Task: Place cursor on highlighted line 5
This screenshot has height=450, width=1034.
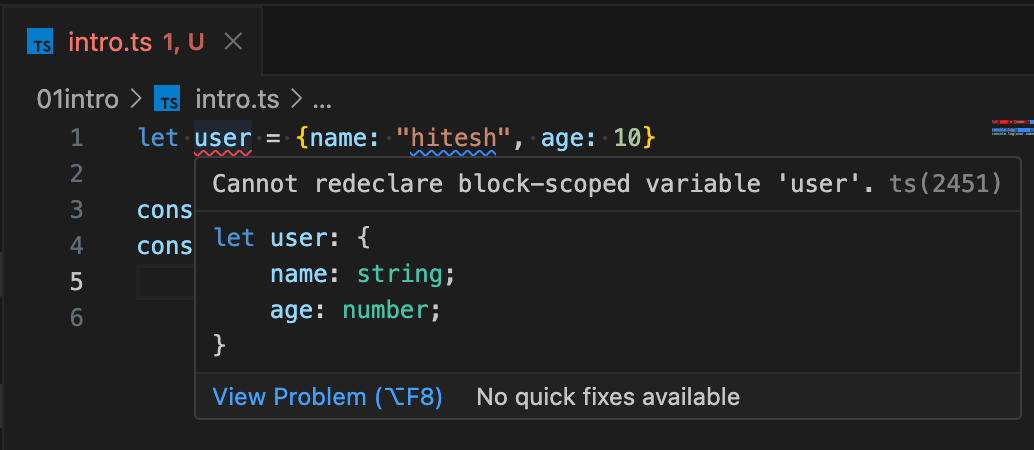Action: (x=165, y=282)
